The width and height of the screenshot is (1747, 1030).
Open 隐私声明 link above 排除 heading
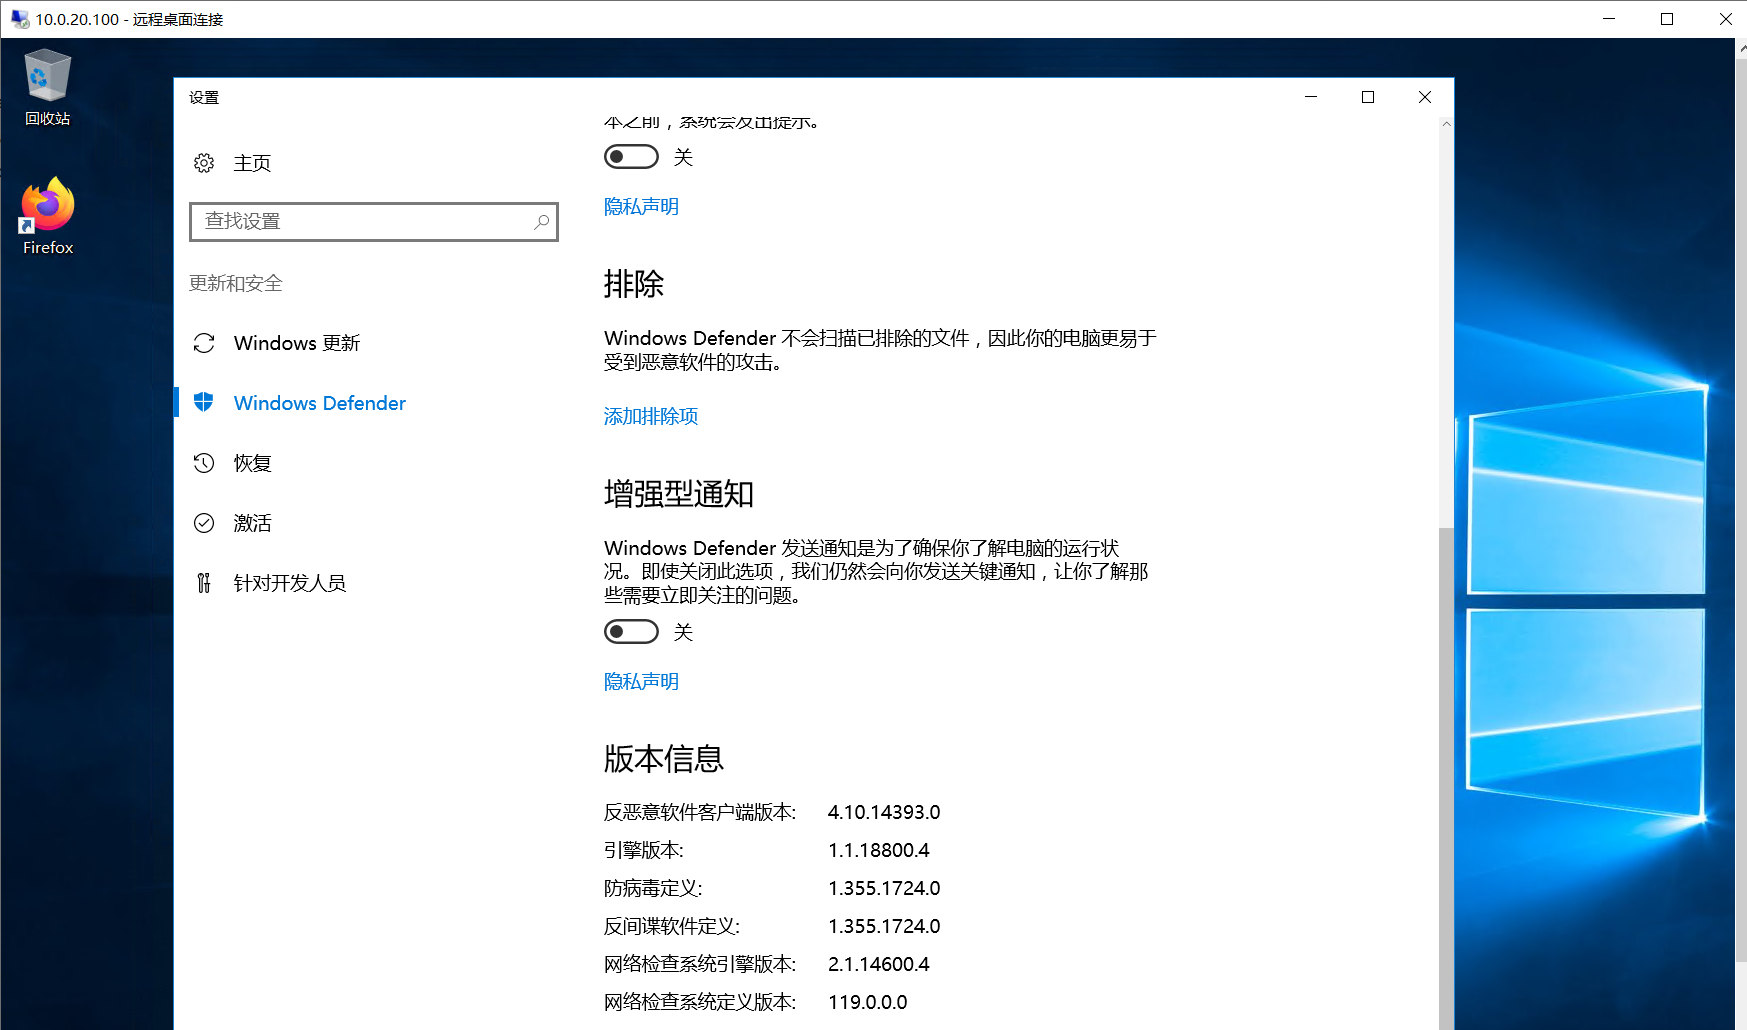641,207
